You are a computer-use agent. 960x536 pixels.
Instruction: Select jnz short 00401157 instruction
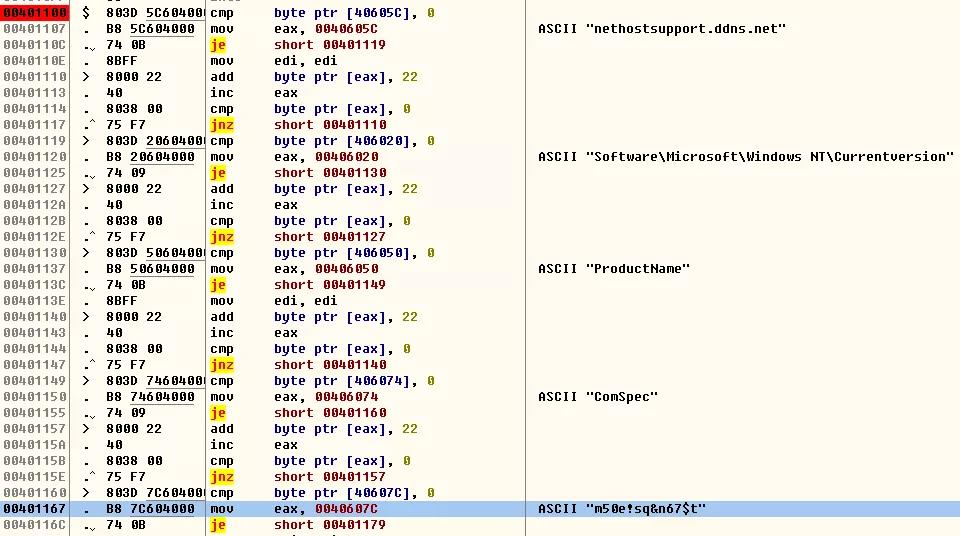point(298,477)
